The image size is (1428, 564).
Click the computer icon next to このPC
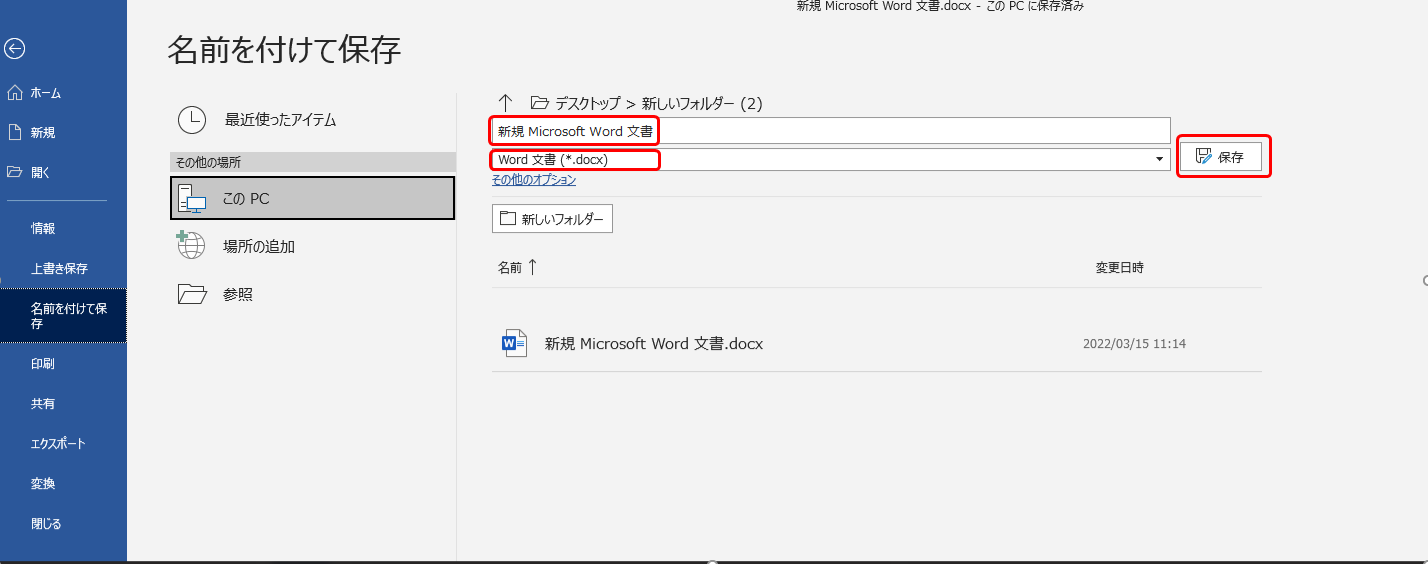click(191, 199)
